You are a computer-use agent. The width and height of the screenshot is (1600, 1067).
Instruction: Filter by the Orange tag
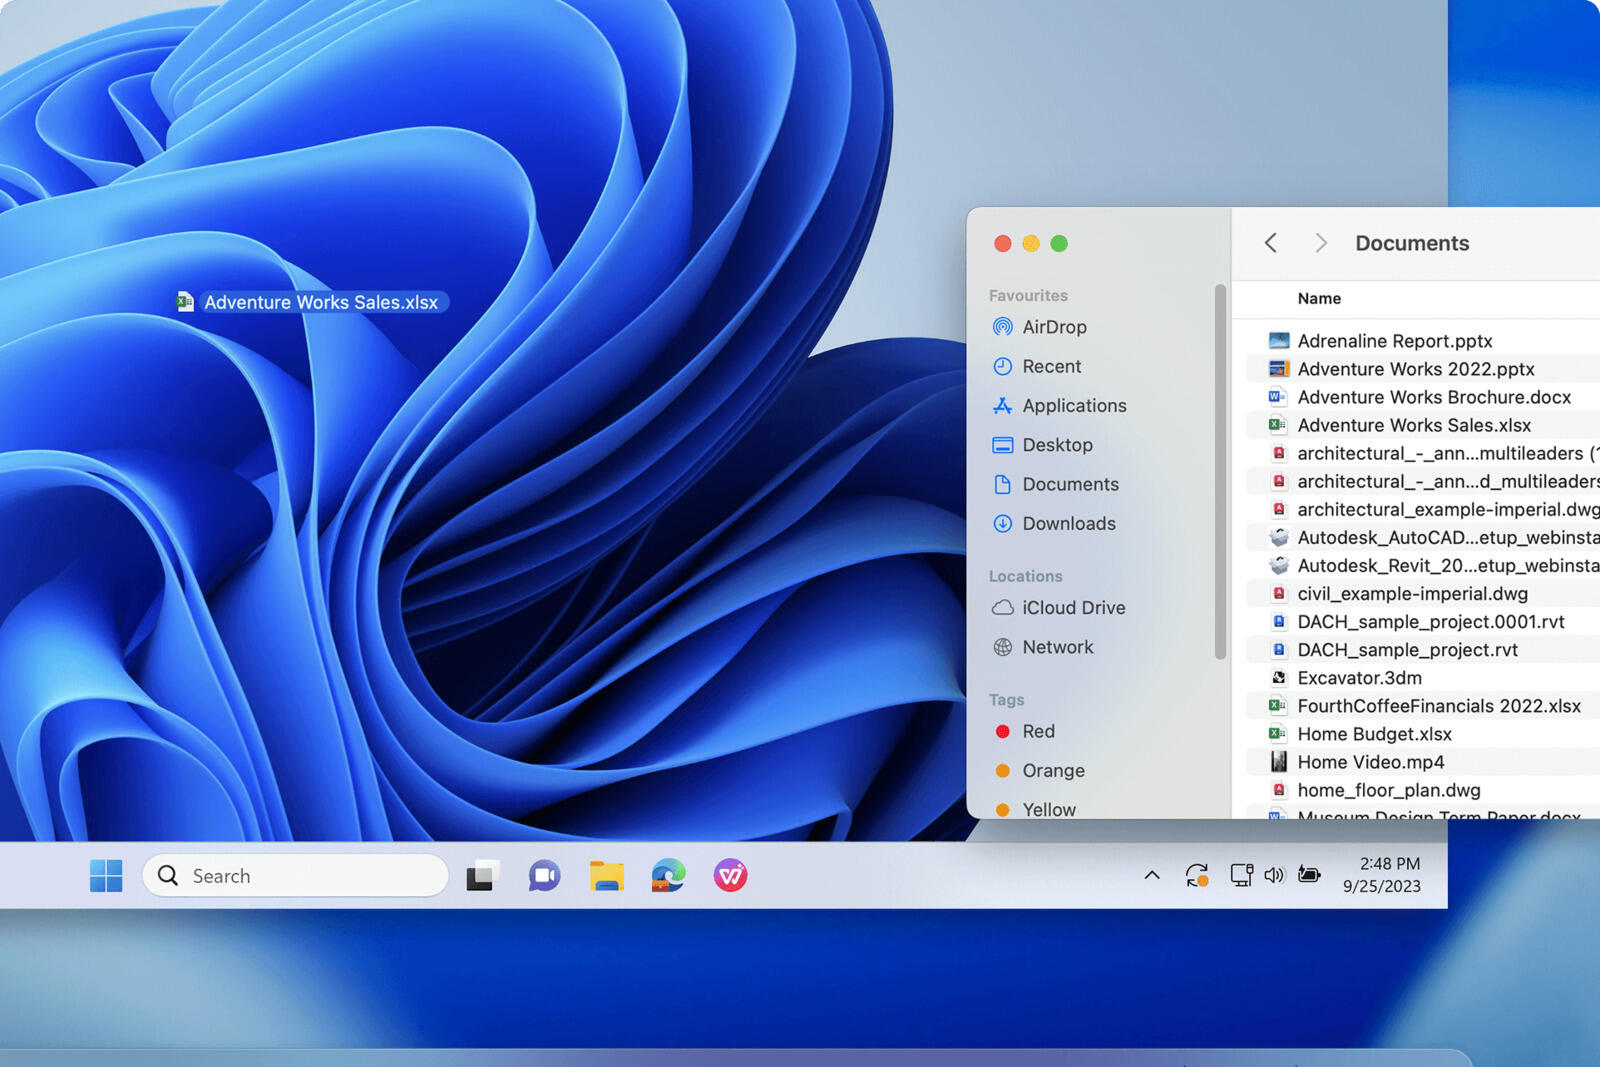[x=1053, y=770]
